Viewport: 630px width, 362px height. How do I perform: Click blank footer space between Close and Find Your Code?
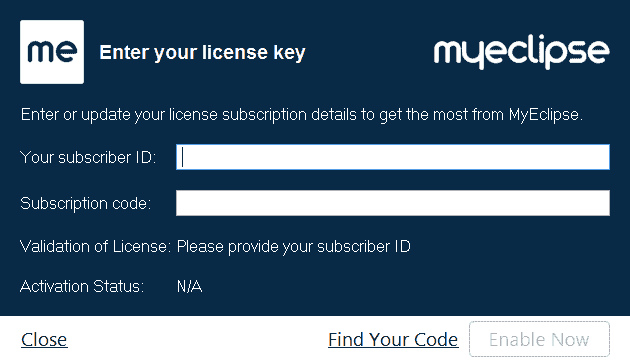pyautogui.click(x=198, y=340)
